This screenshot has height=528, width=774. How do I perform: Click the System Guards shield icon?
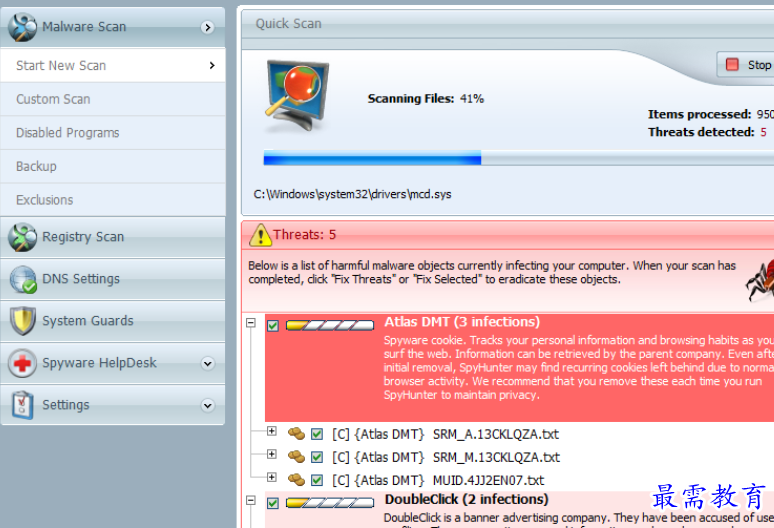[23, 321]
